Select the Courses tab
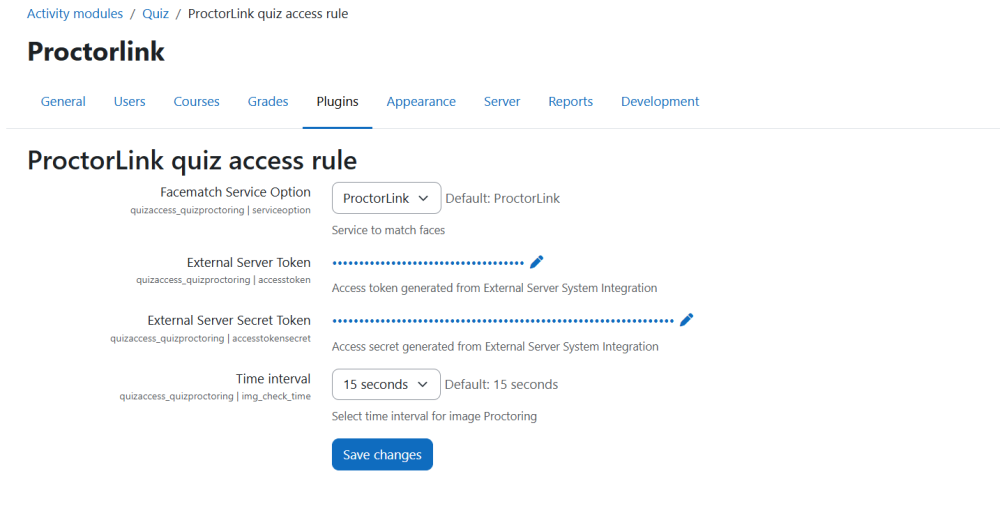 coord(196,101)
